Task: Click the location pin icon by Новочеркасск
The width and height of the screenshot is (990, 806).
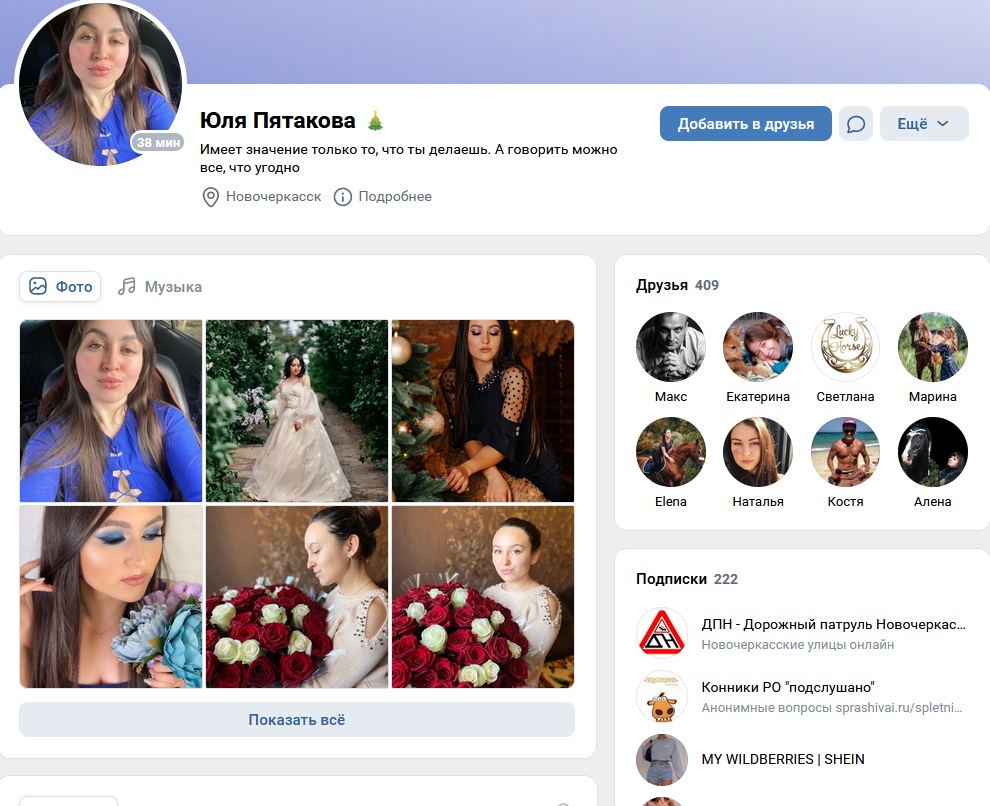Action: click(210, 197)
